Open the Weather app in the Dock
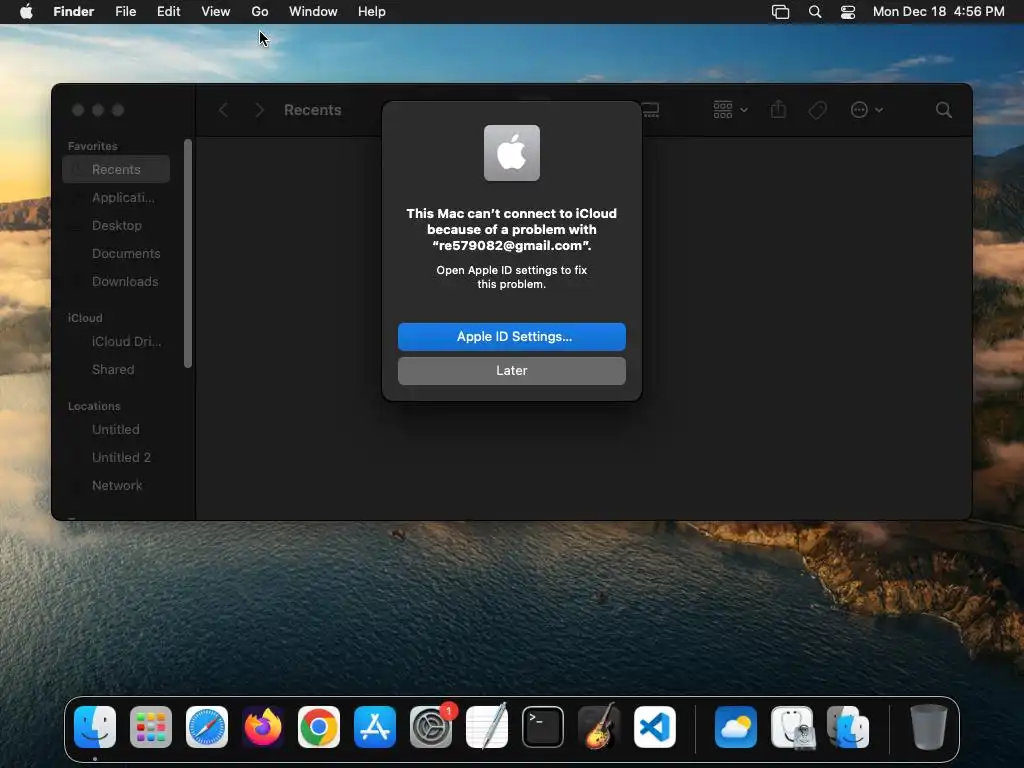The image size is (1024, 768). (x=736, y=727)
